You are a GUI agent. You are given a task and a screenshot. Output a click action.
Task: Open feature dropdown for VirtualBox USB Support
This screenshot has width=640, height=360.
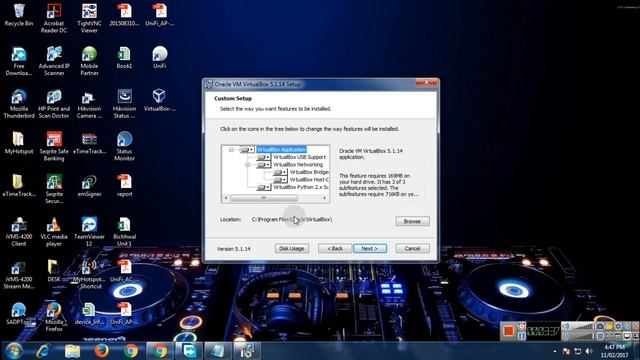pos(264,157)
